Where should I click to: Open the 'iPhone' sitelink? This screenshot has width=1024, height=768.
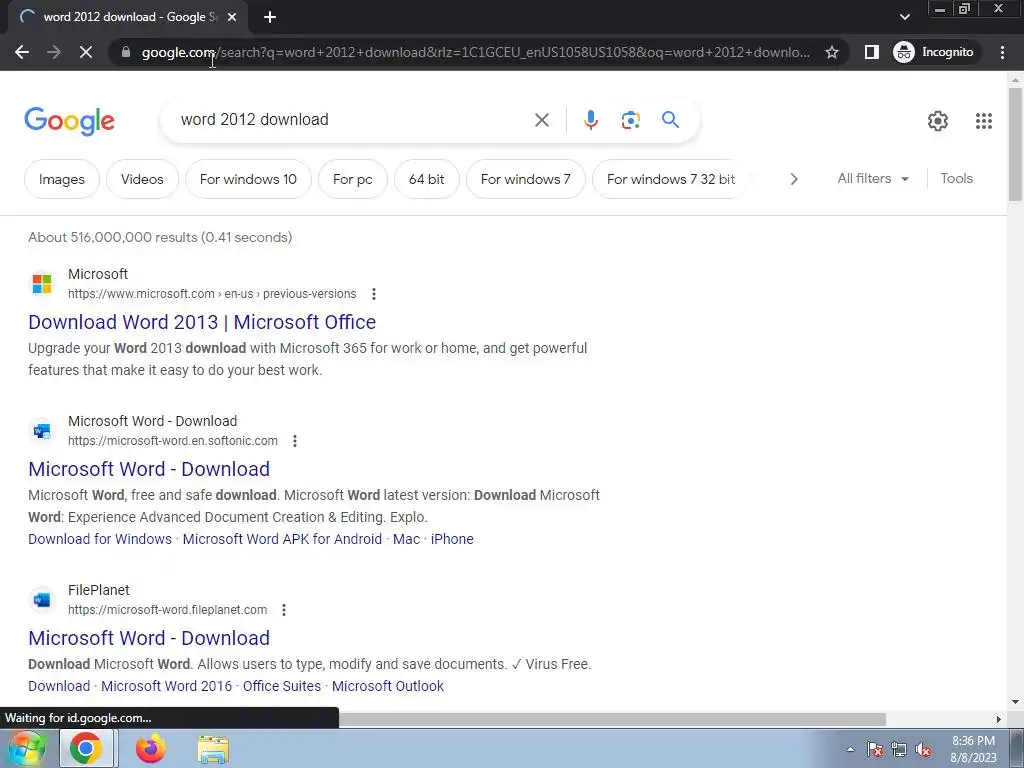452,539
